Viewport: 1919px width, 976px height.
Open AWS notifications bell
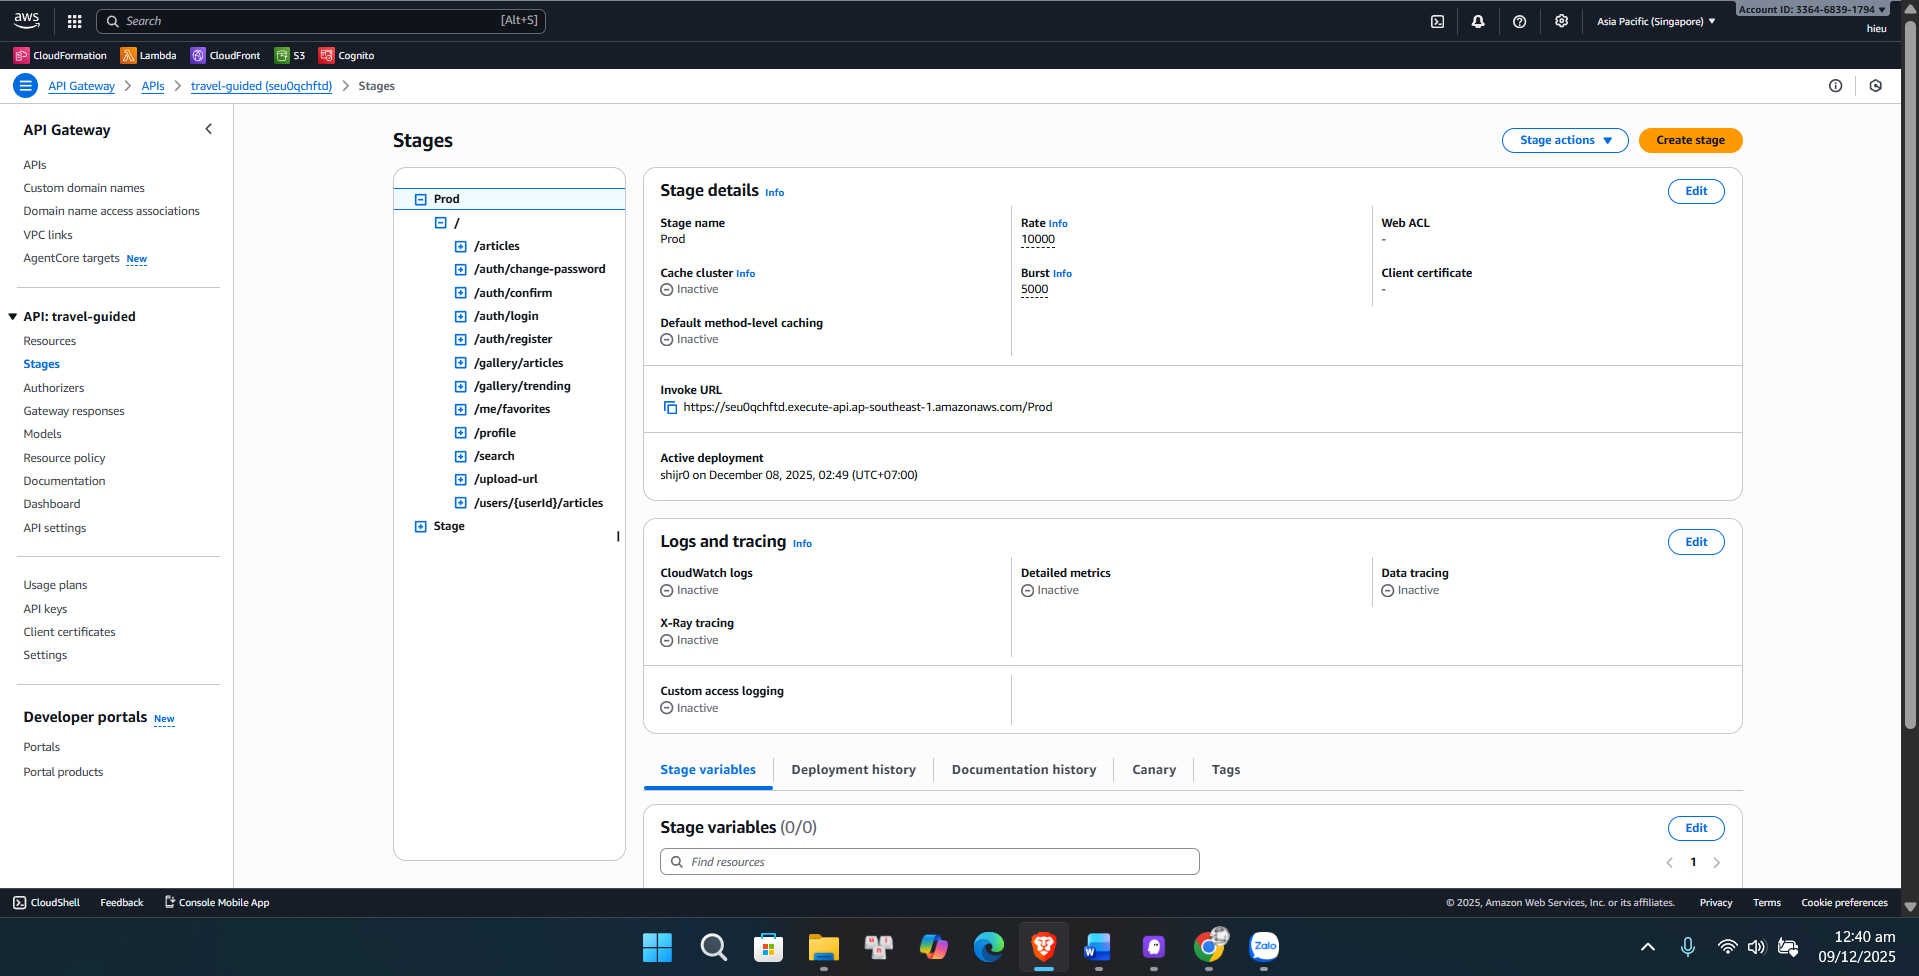[1478, 20]
